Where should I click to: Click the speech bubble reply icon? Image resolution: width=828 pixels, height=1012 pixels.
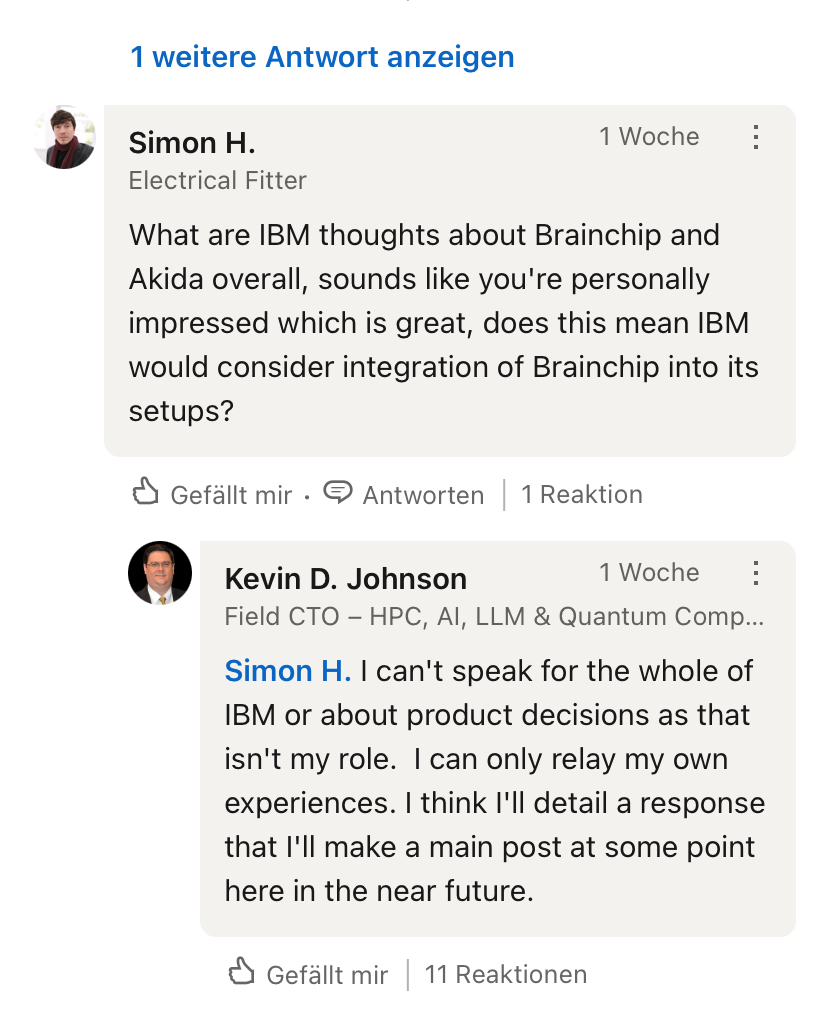(339, 492)
